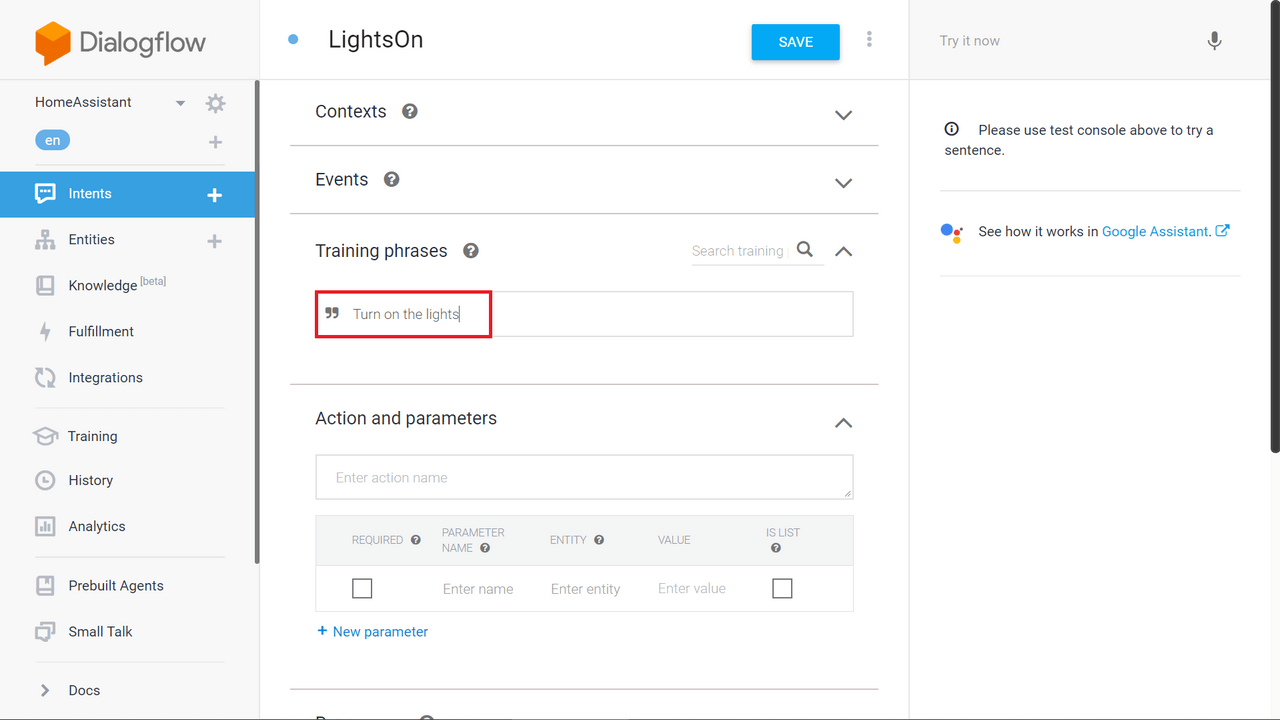Click the quote icon in training phrase field
Image resolution: width=1280 pixels, height=720 pixels.
click(333, 313)
